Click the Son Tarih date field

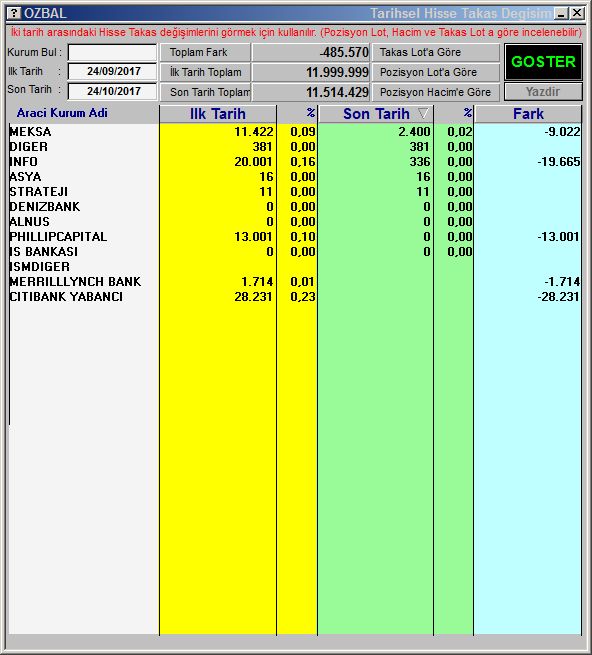tap(112, 91)
